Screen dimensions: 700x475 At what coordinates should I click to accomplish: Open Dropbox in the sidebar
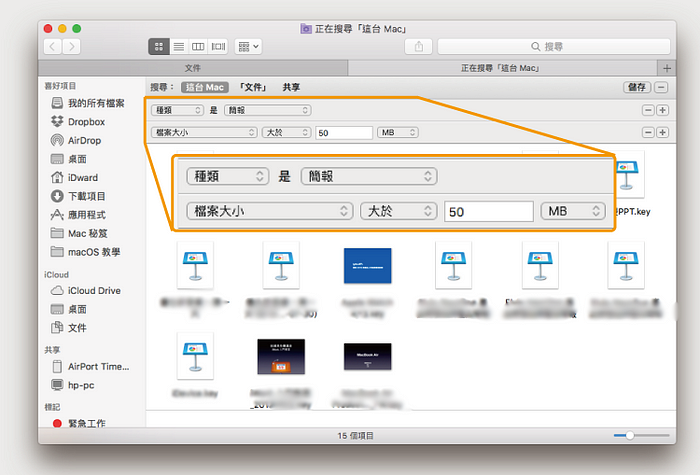pos(78,122)
